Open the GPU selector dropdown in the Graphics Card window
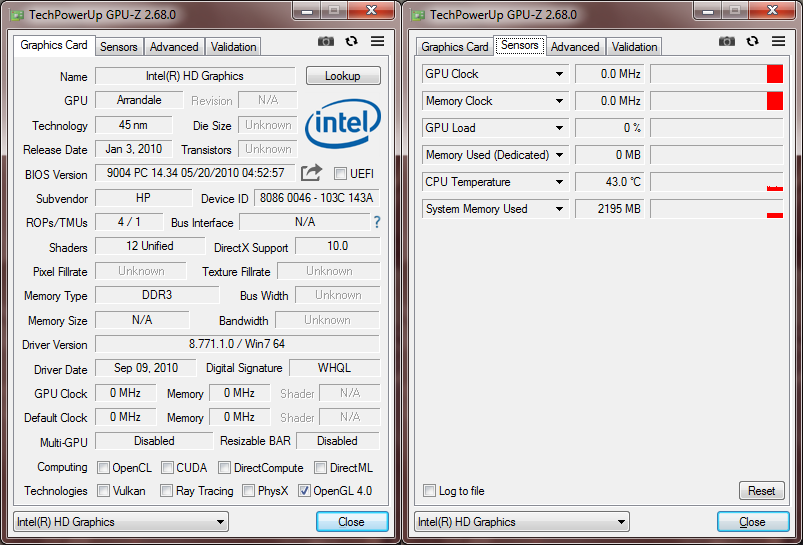 click(120, 522)
